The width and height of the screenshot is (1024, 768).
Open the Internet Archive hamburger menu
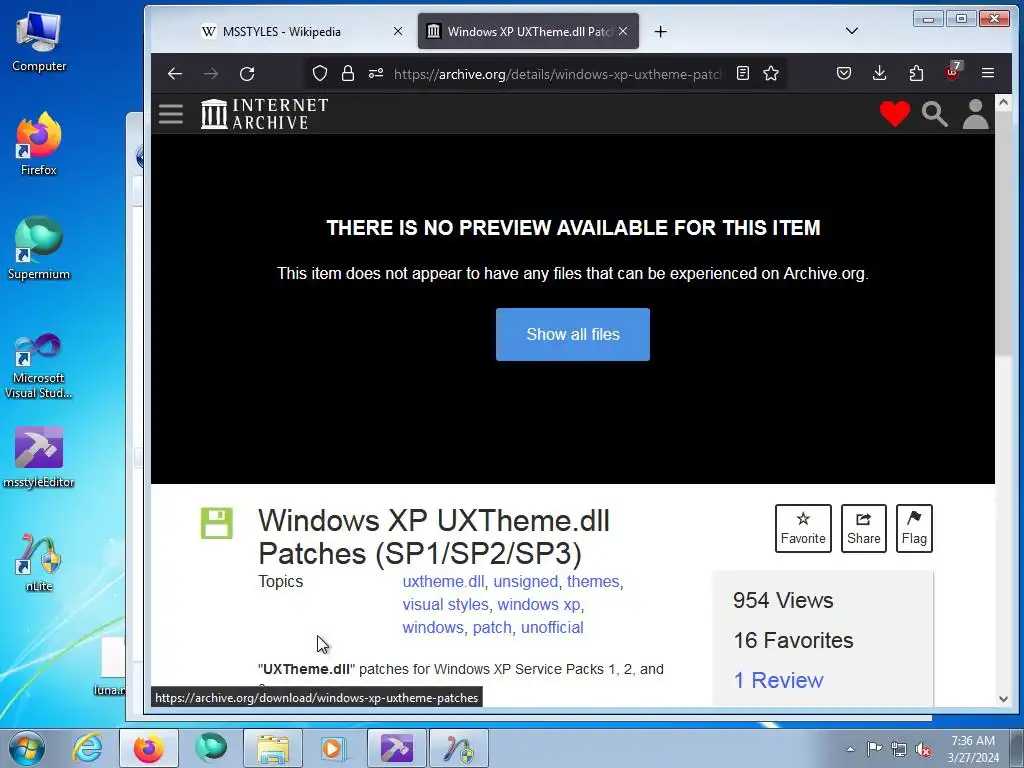[x=170, y=114]
